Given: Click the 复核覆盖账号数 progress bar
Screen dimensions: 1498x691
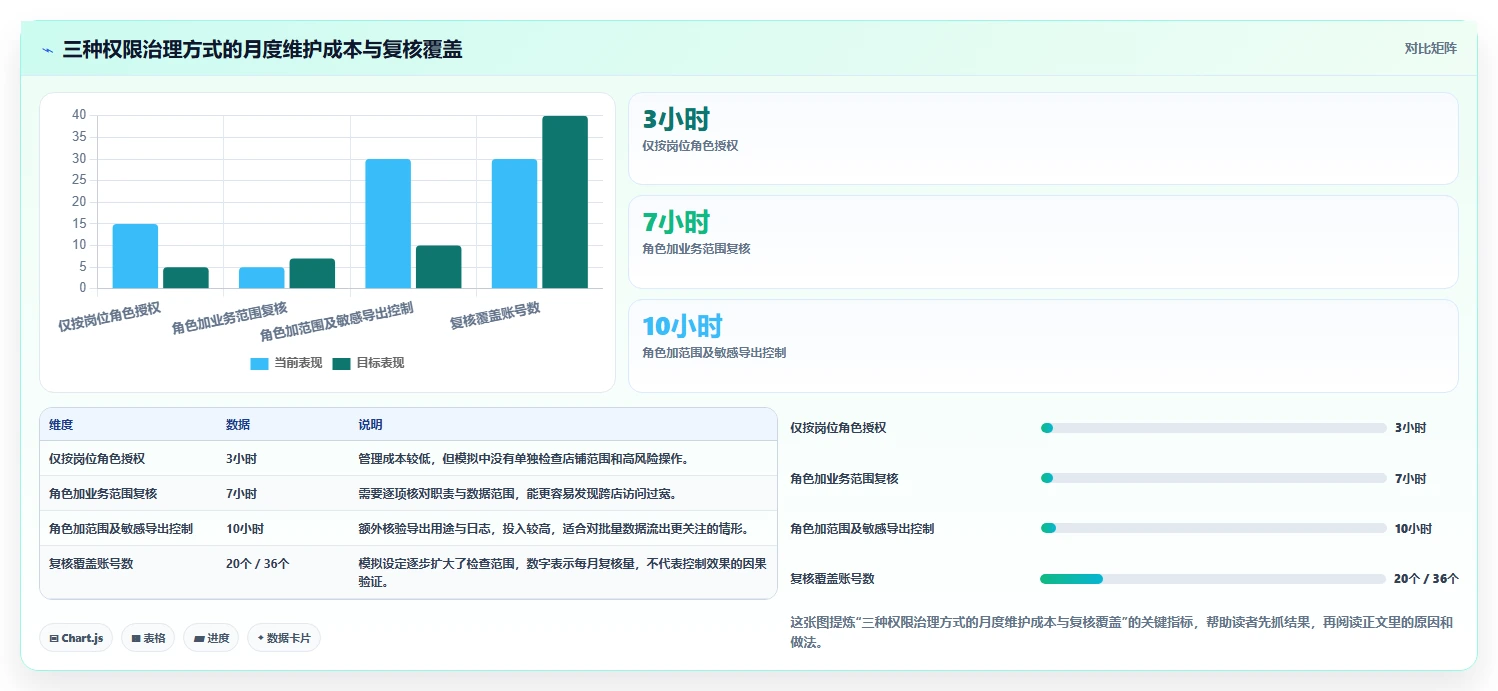Looking at the screenshot, I should click(1213, 578).
